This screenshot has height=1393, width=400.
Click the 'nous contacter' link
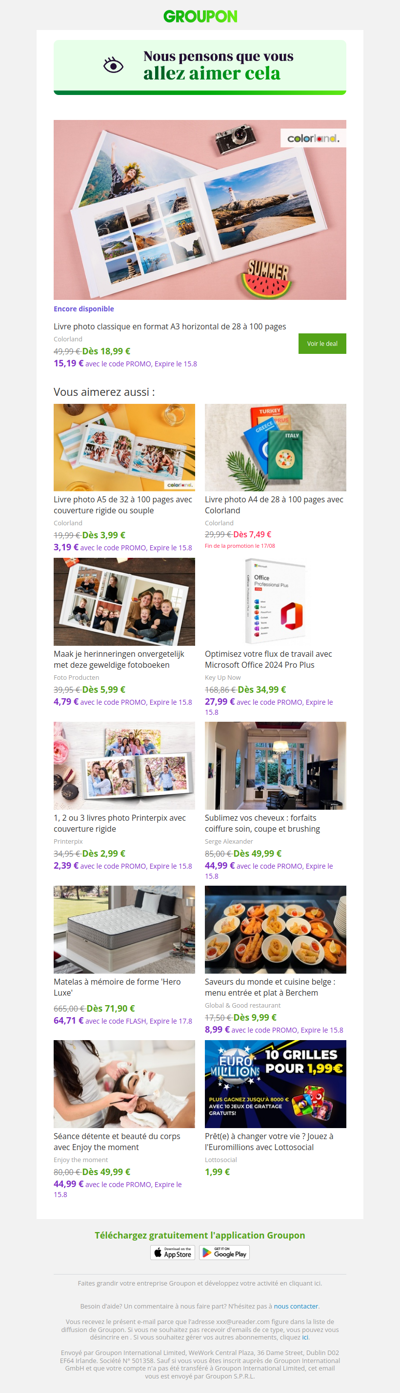coord(296,1306)
